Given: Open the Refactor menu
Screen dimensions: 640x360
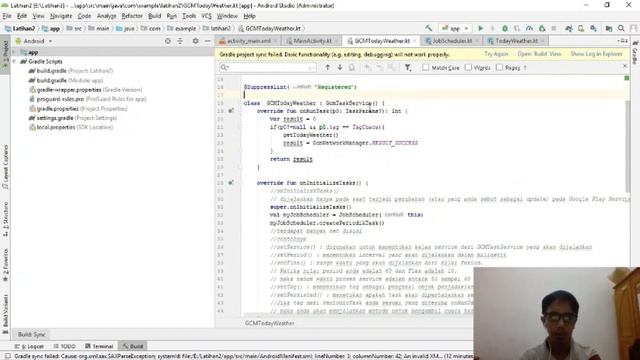Looking at the screenshot, I should tap(132, 16).
